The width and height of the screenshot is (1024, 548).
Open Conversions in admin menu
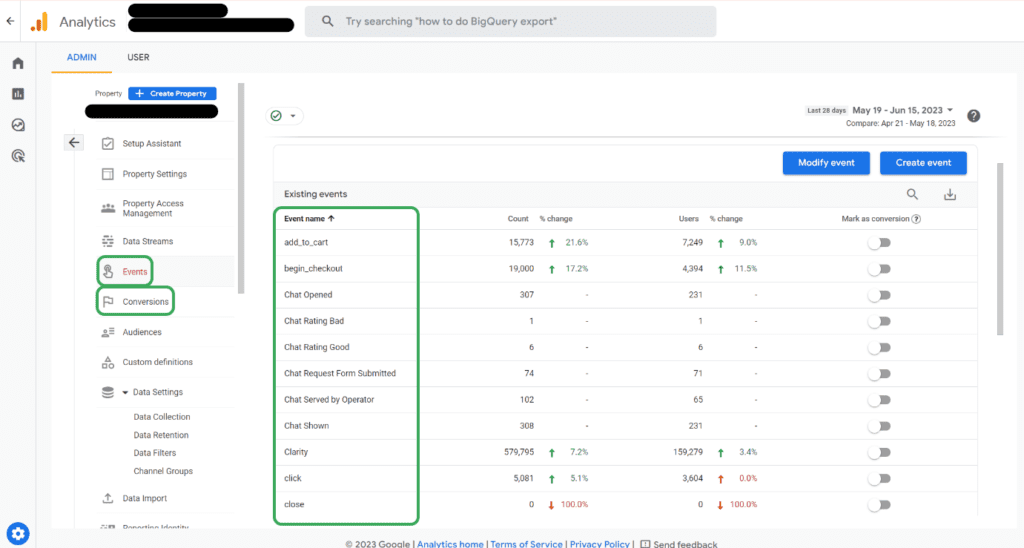(x=145, y=302)
